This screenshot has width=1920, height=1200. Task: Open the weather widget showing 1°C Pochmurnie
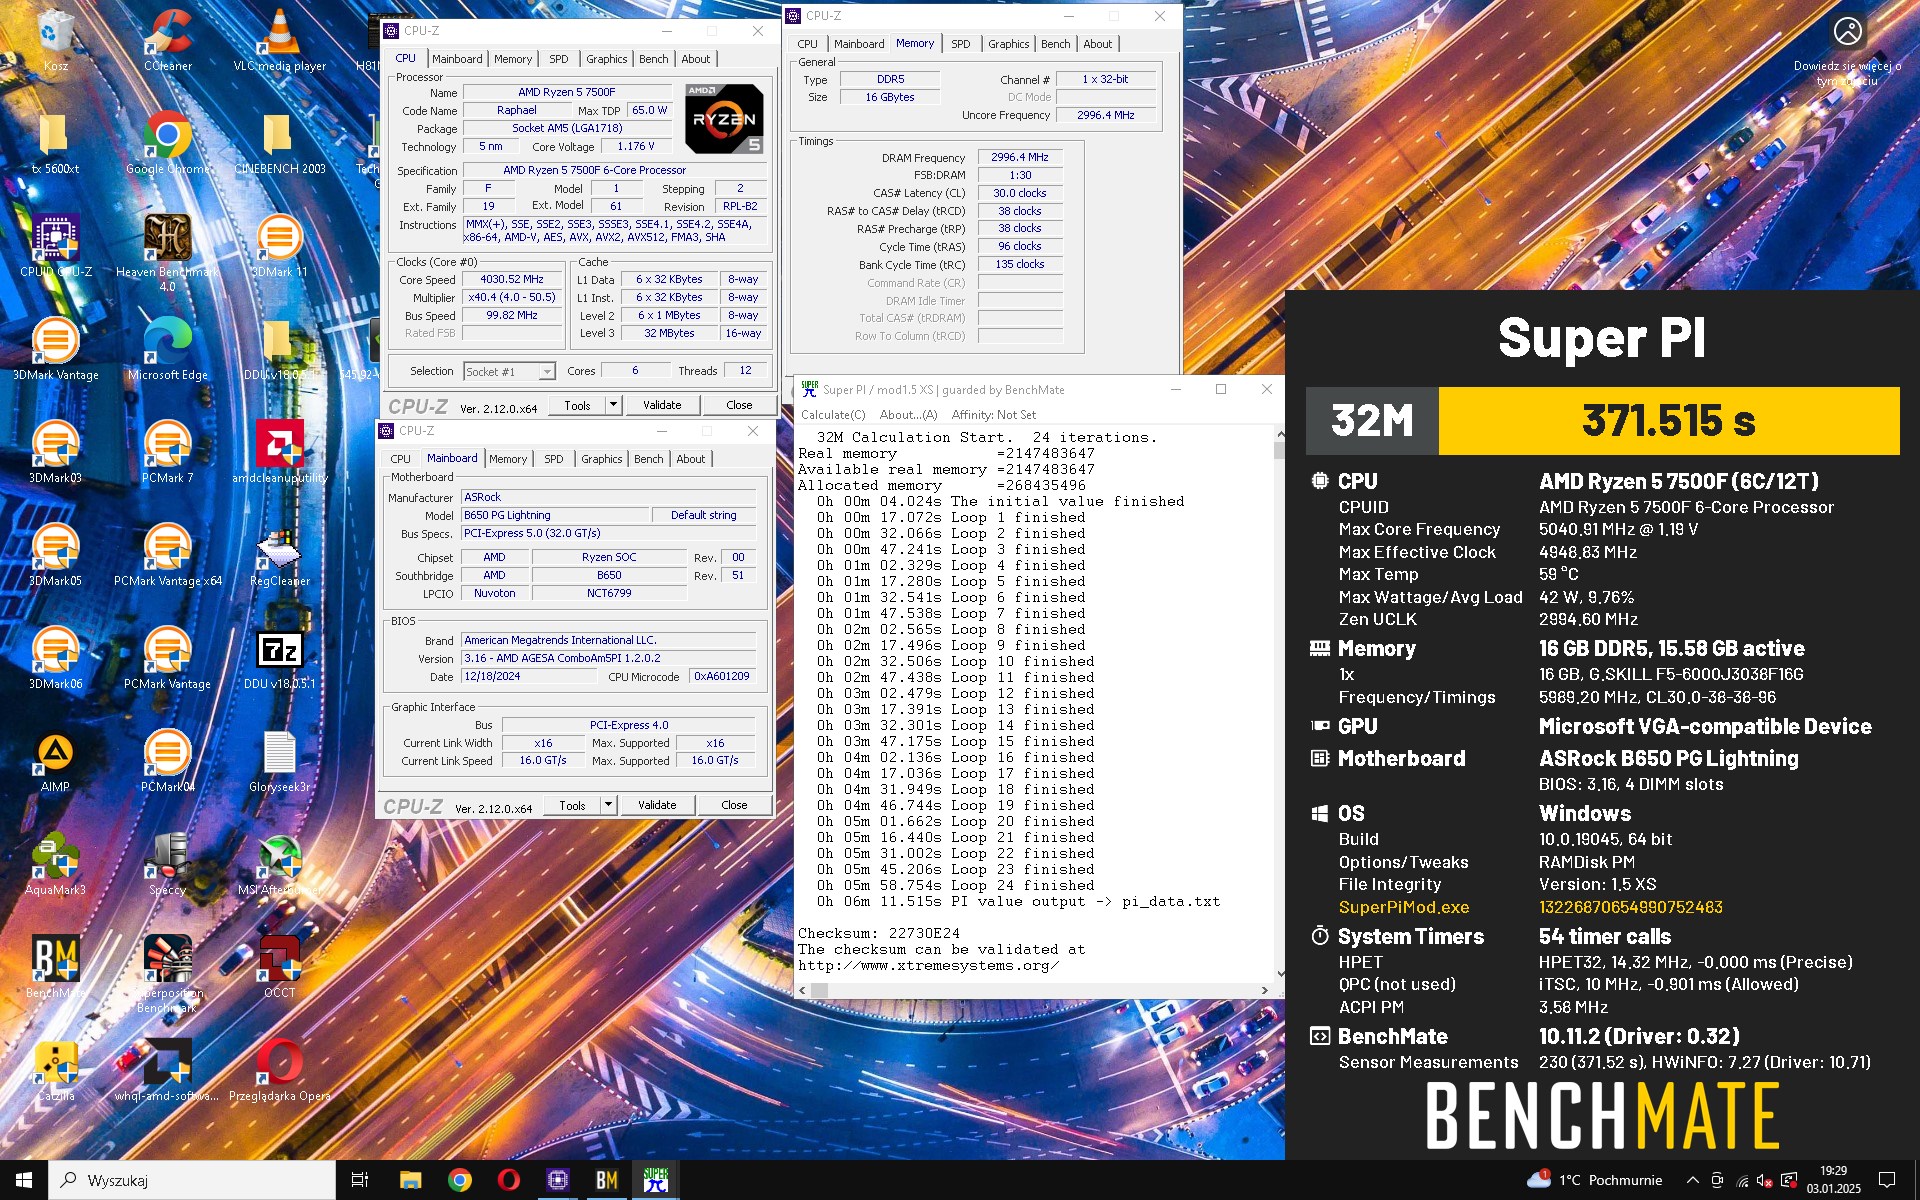pos(1594,1180)
